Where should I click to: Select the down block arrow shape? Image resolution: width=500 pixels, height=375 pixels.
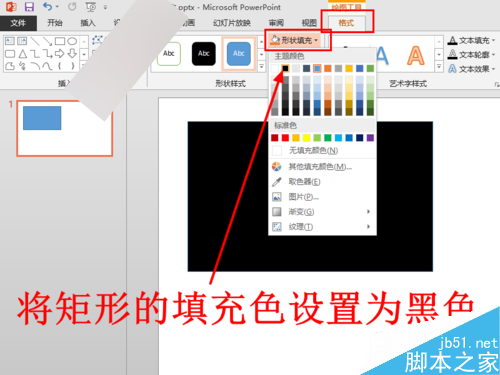click(x=72, y=54)
